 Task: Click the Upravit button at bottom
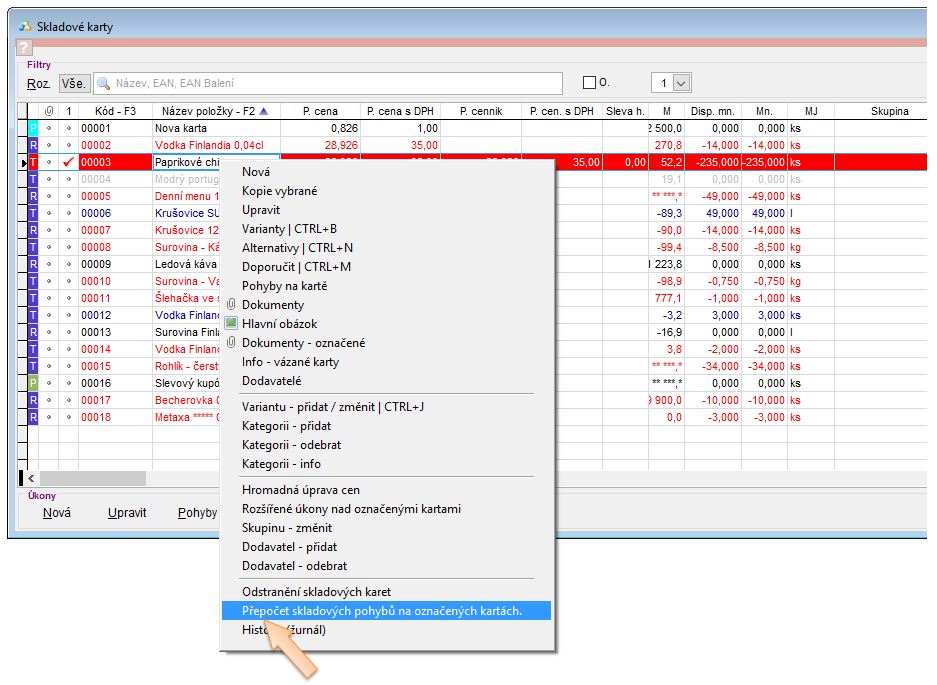coord(127,513)
